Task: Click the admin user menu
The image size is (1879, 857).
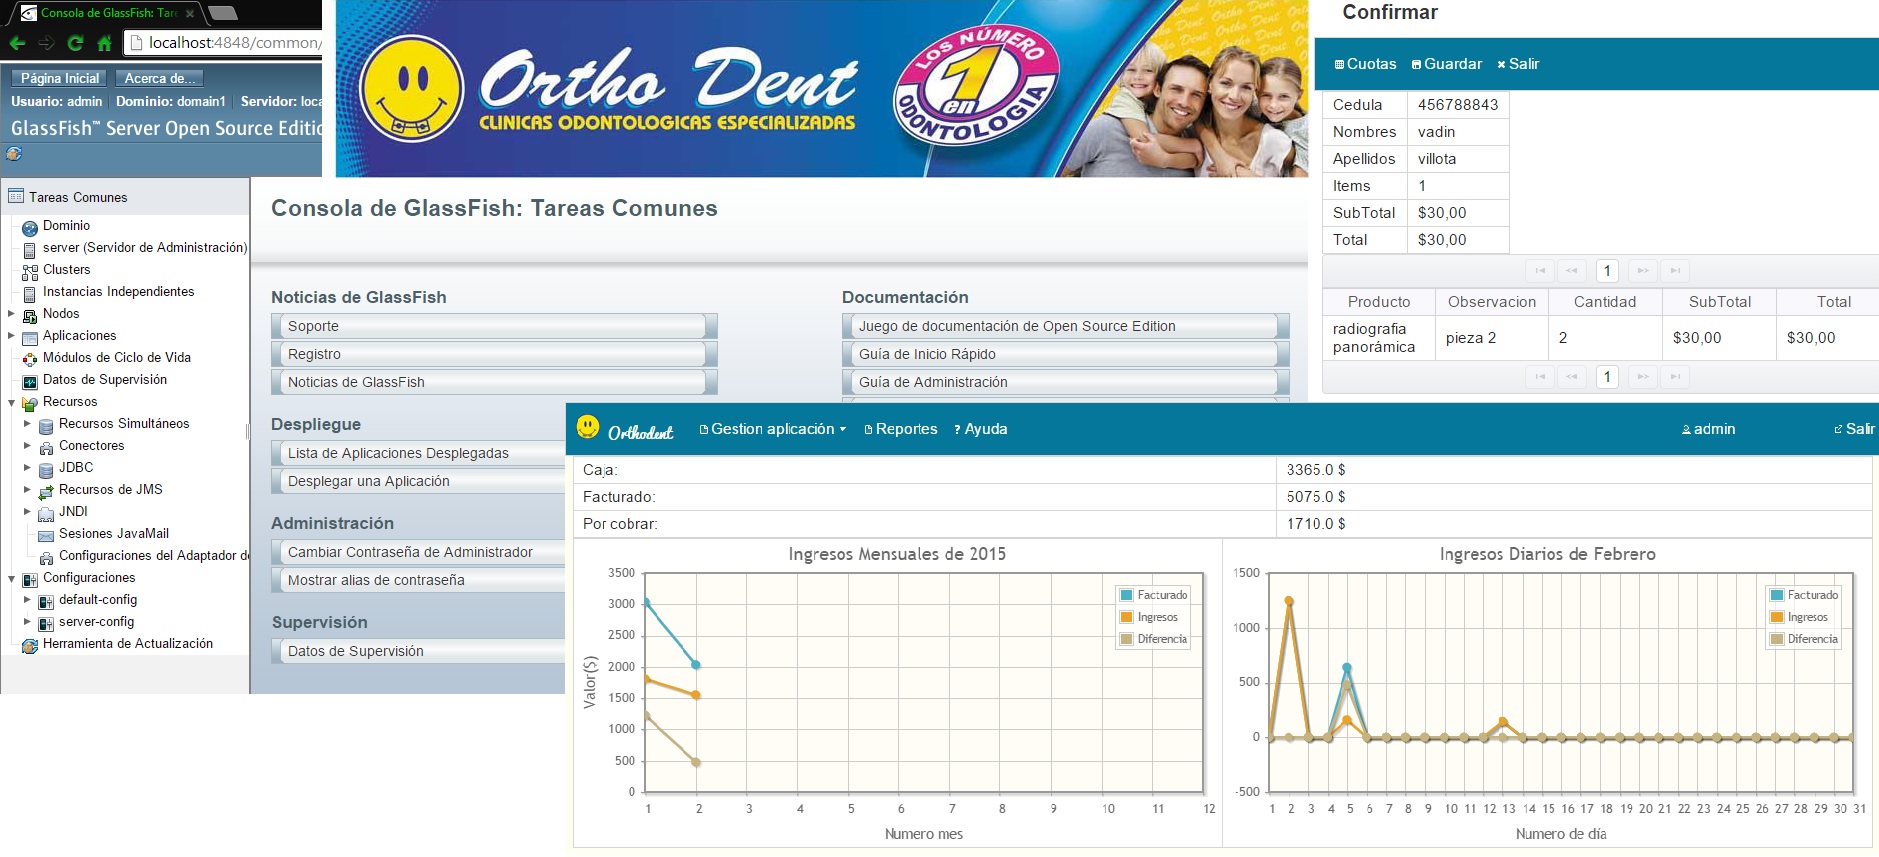Action: coord(1708,429)
